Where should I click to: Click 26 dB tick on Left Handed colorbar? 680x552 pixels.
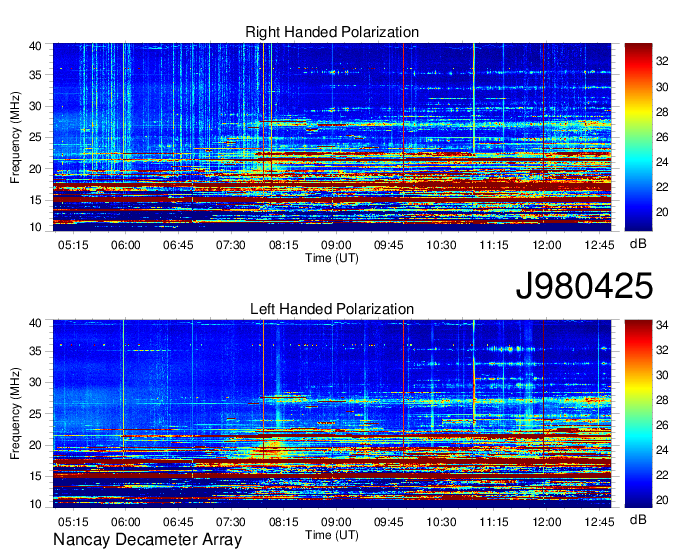click(x=662, y=425)
